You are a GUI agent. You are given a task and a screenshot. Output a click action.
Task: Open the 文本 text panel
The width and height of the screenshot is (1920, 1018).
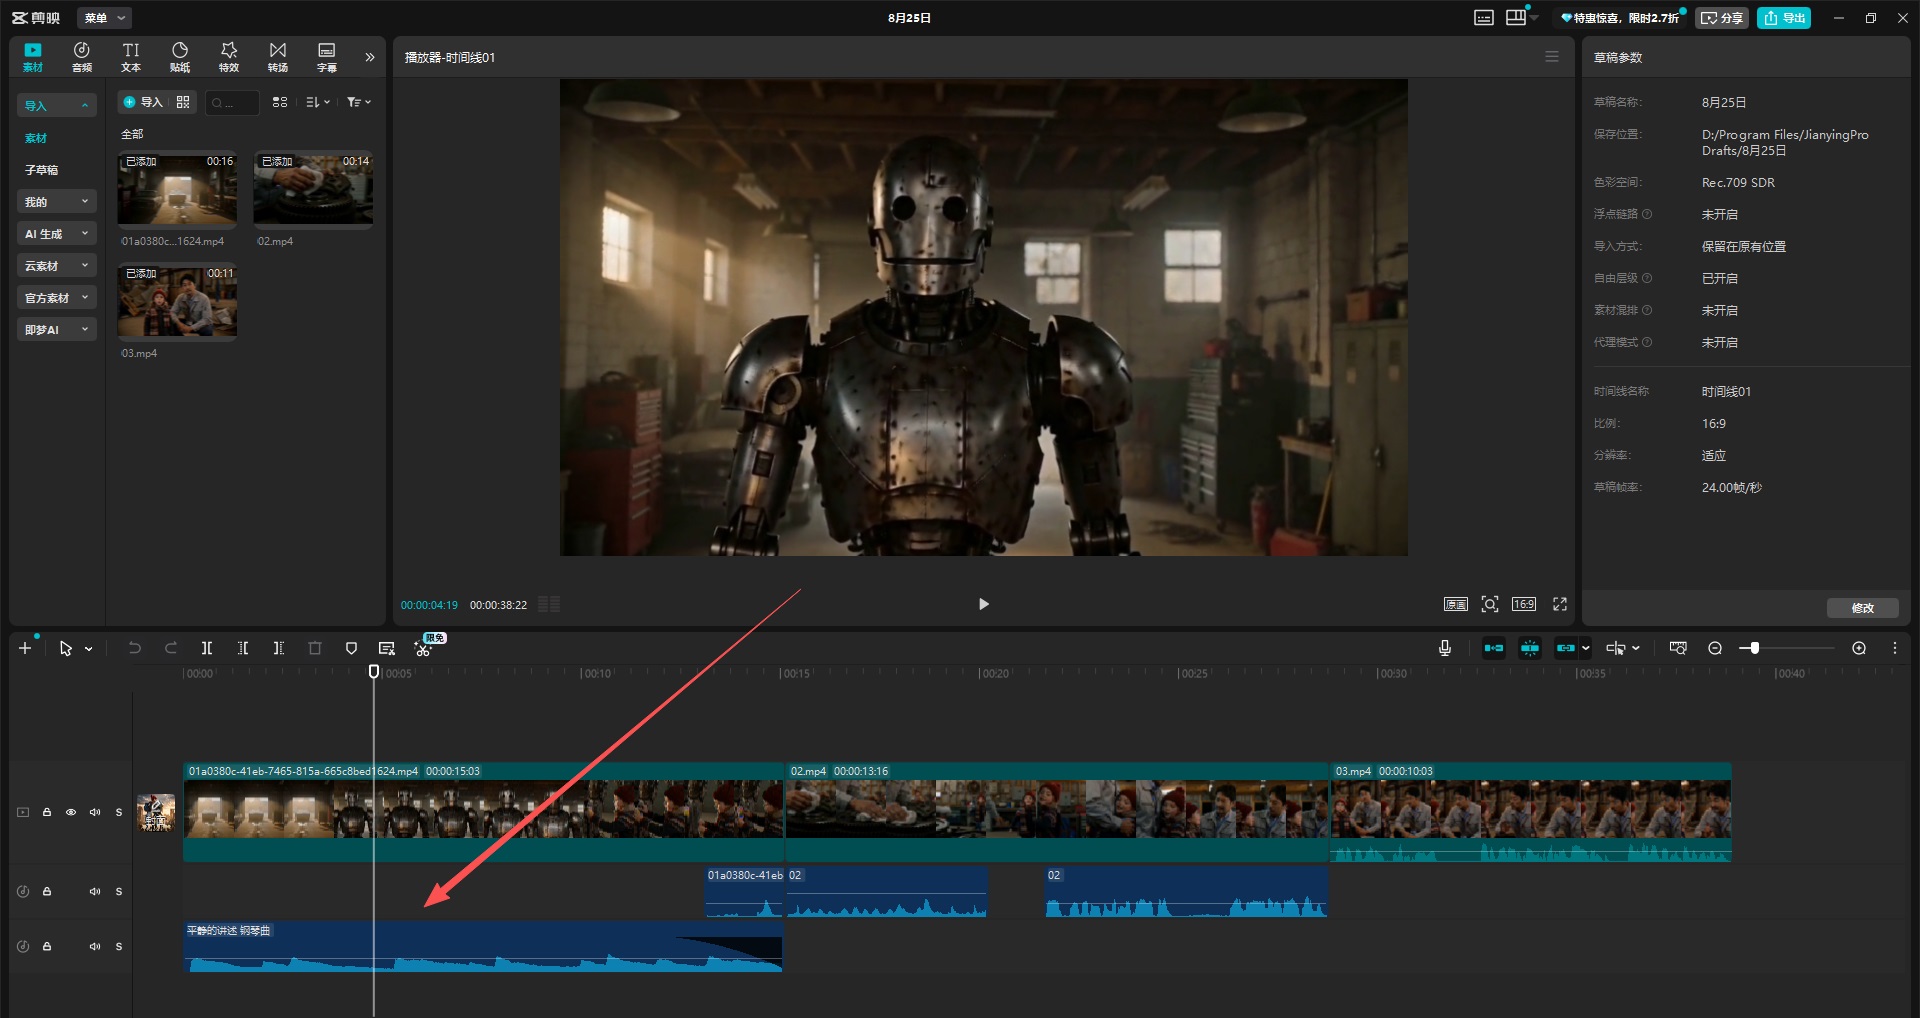pyautogui.click(x=131, y=57)
